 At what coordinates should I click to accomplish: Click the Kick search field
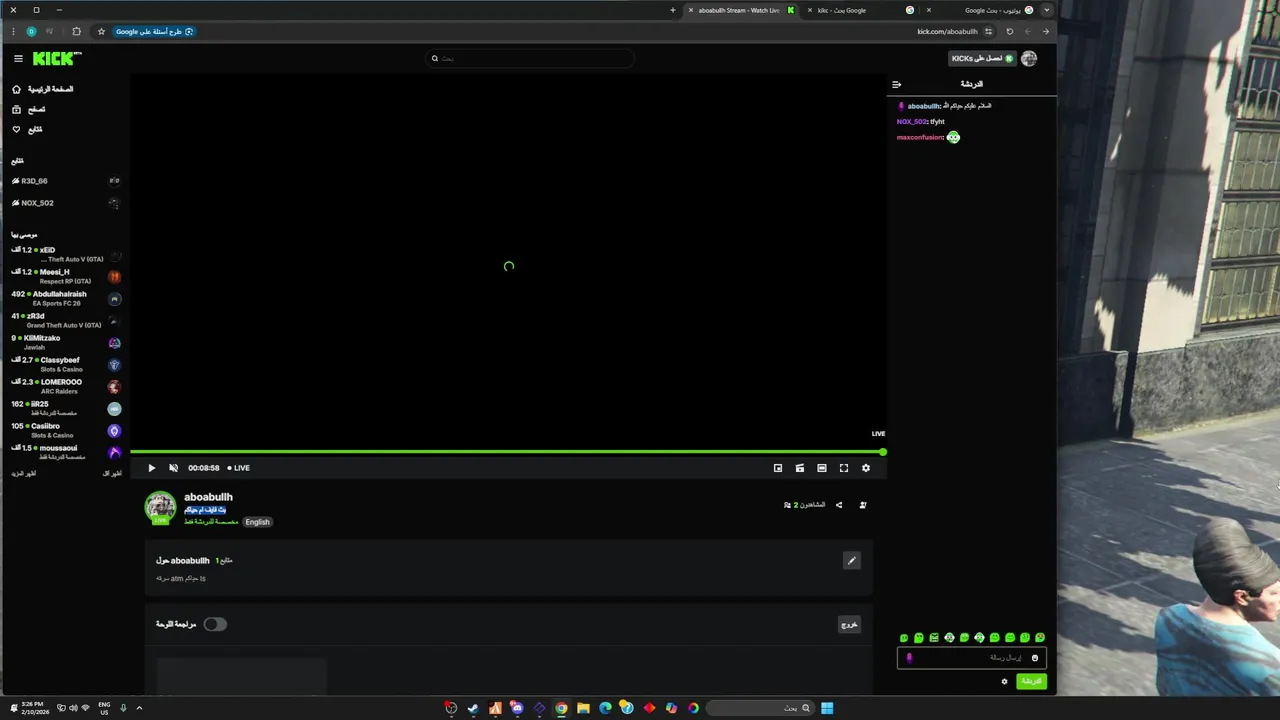530,59
